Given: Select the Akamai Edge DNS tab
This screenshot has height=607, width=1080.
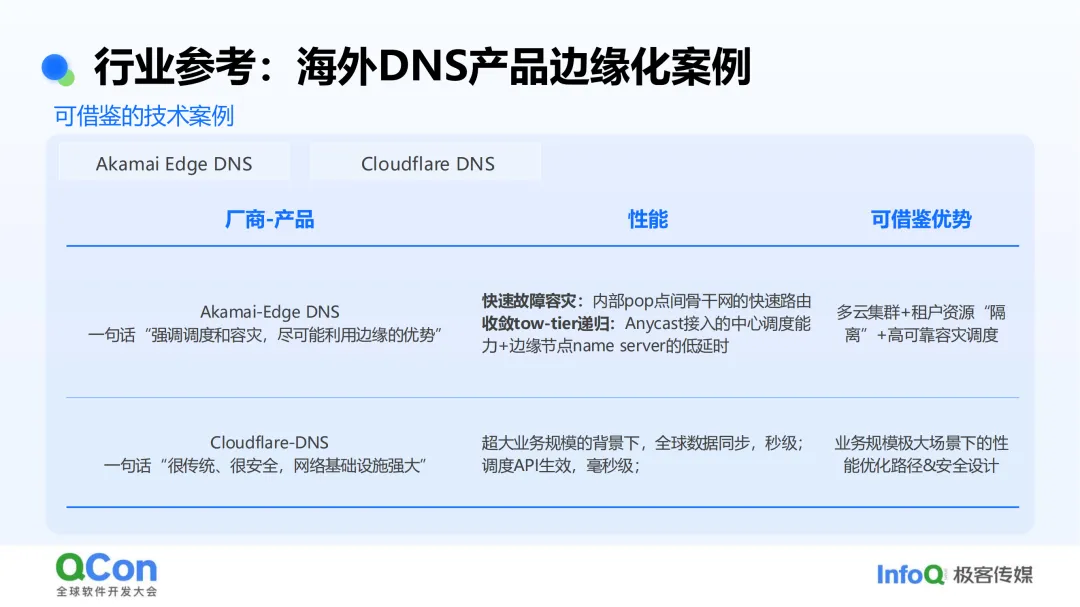Looking at the screenshot, I should point(174,163).
